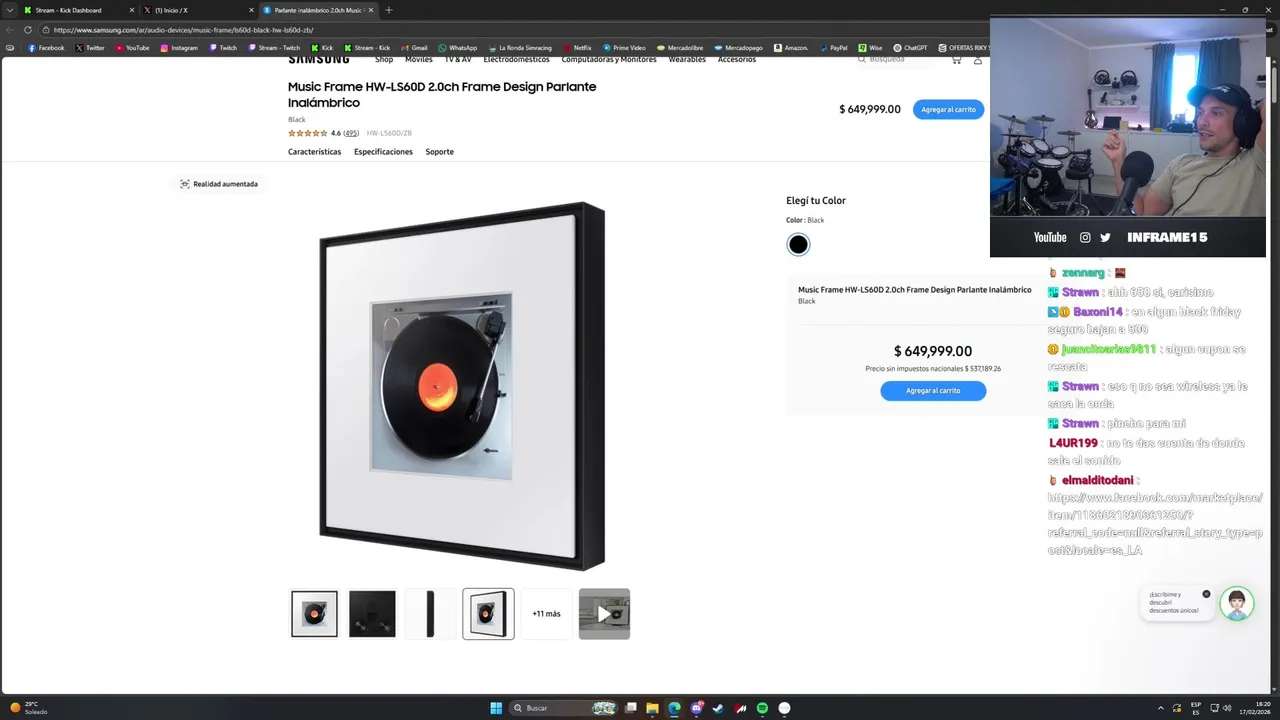Screen dimensions: 1280x720
Task: Open the YouTube bookmark
Action: coord(132,48)
